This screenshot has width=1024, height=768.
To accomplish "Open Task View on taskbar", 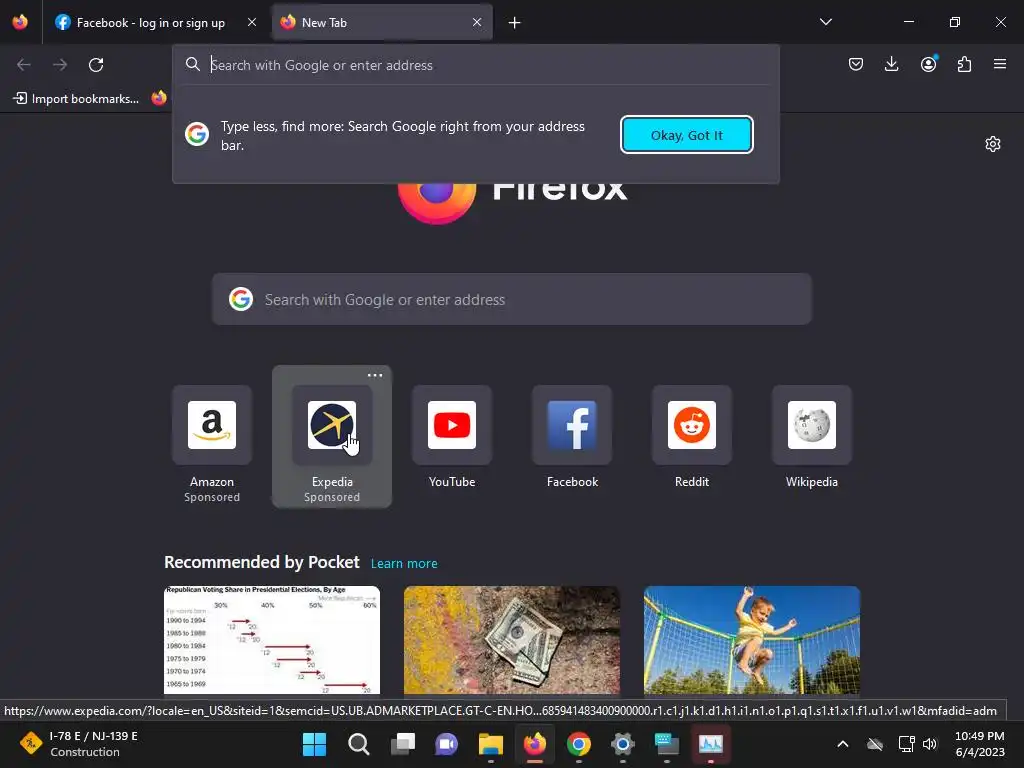I will [x=403, y=744].
